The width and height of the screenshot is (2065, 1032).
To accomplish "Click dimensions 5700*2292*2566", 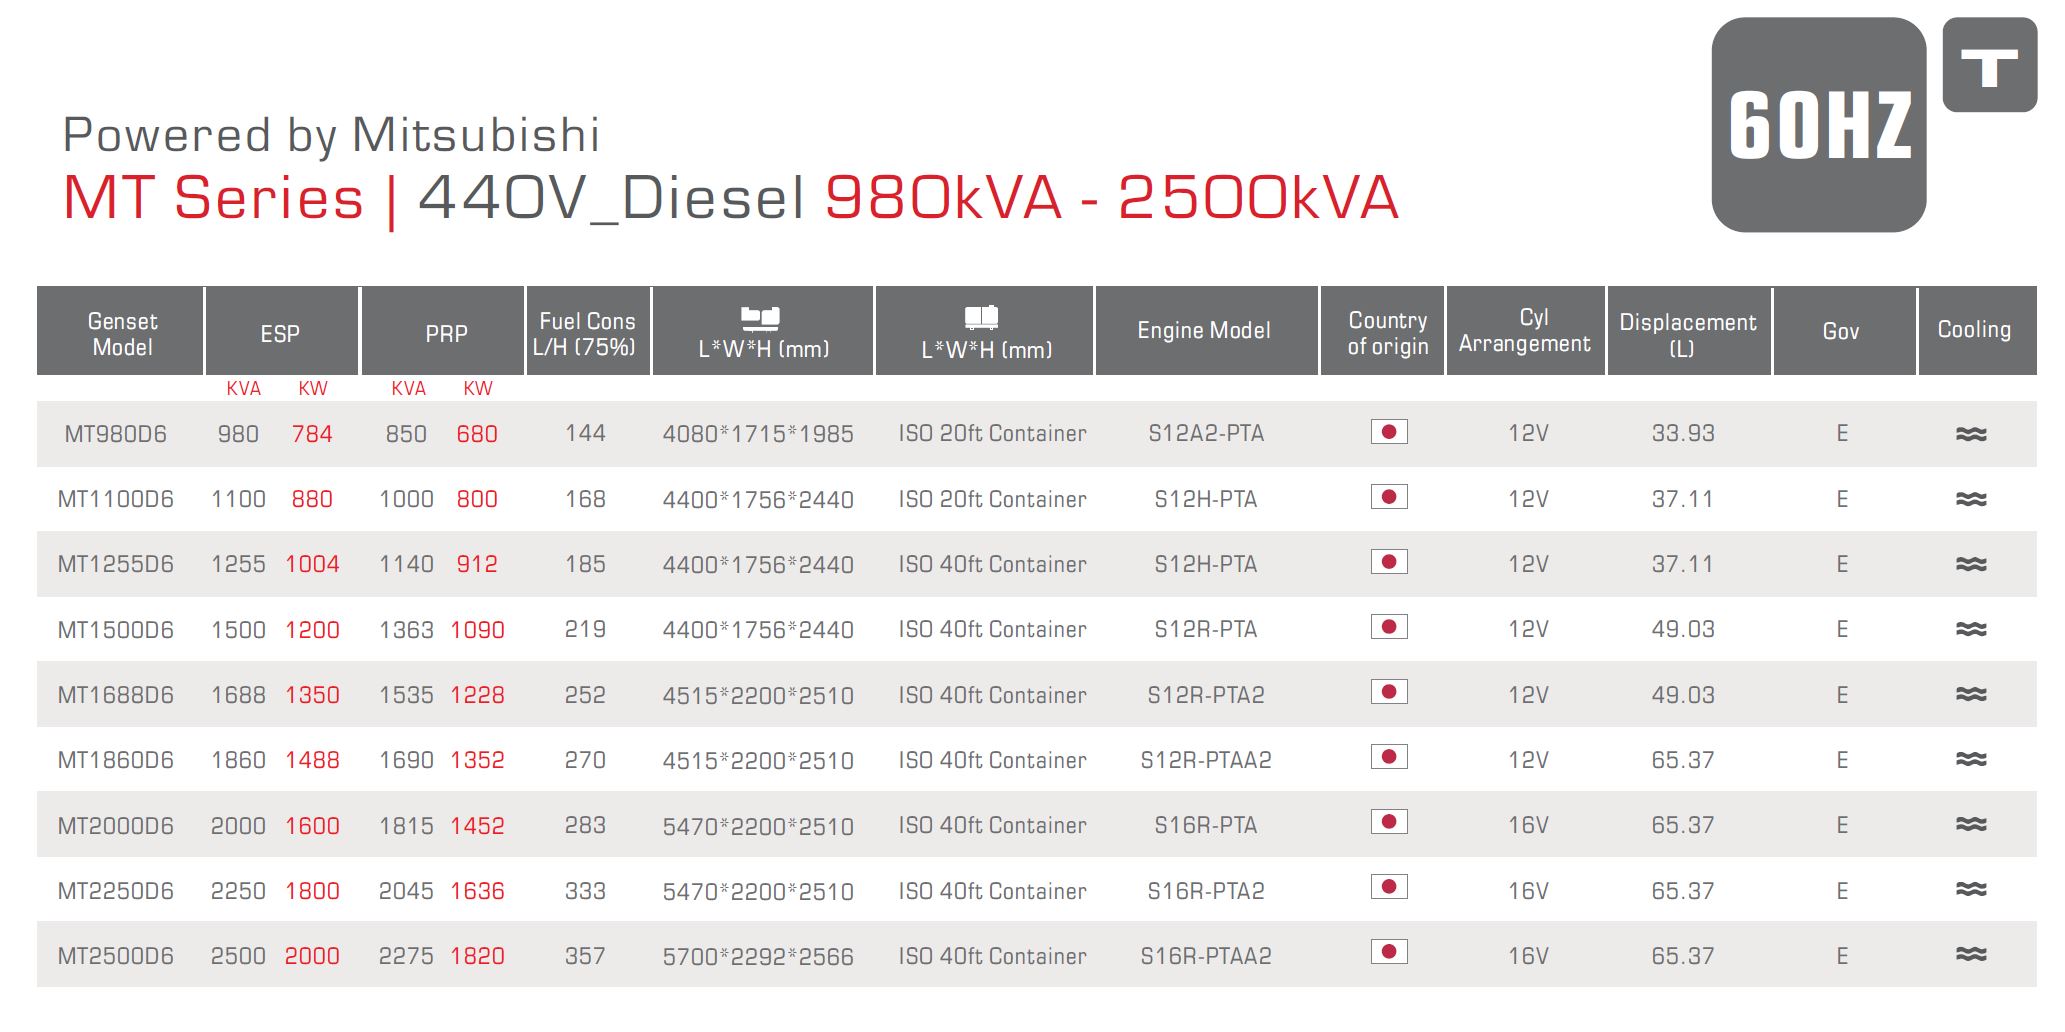I will click(758, 957).
